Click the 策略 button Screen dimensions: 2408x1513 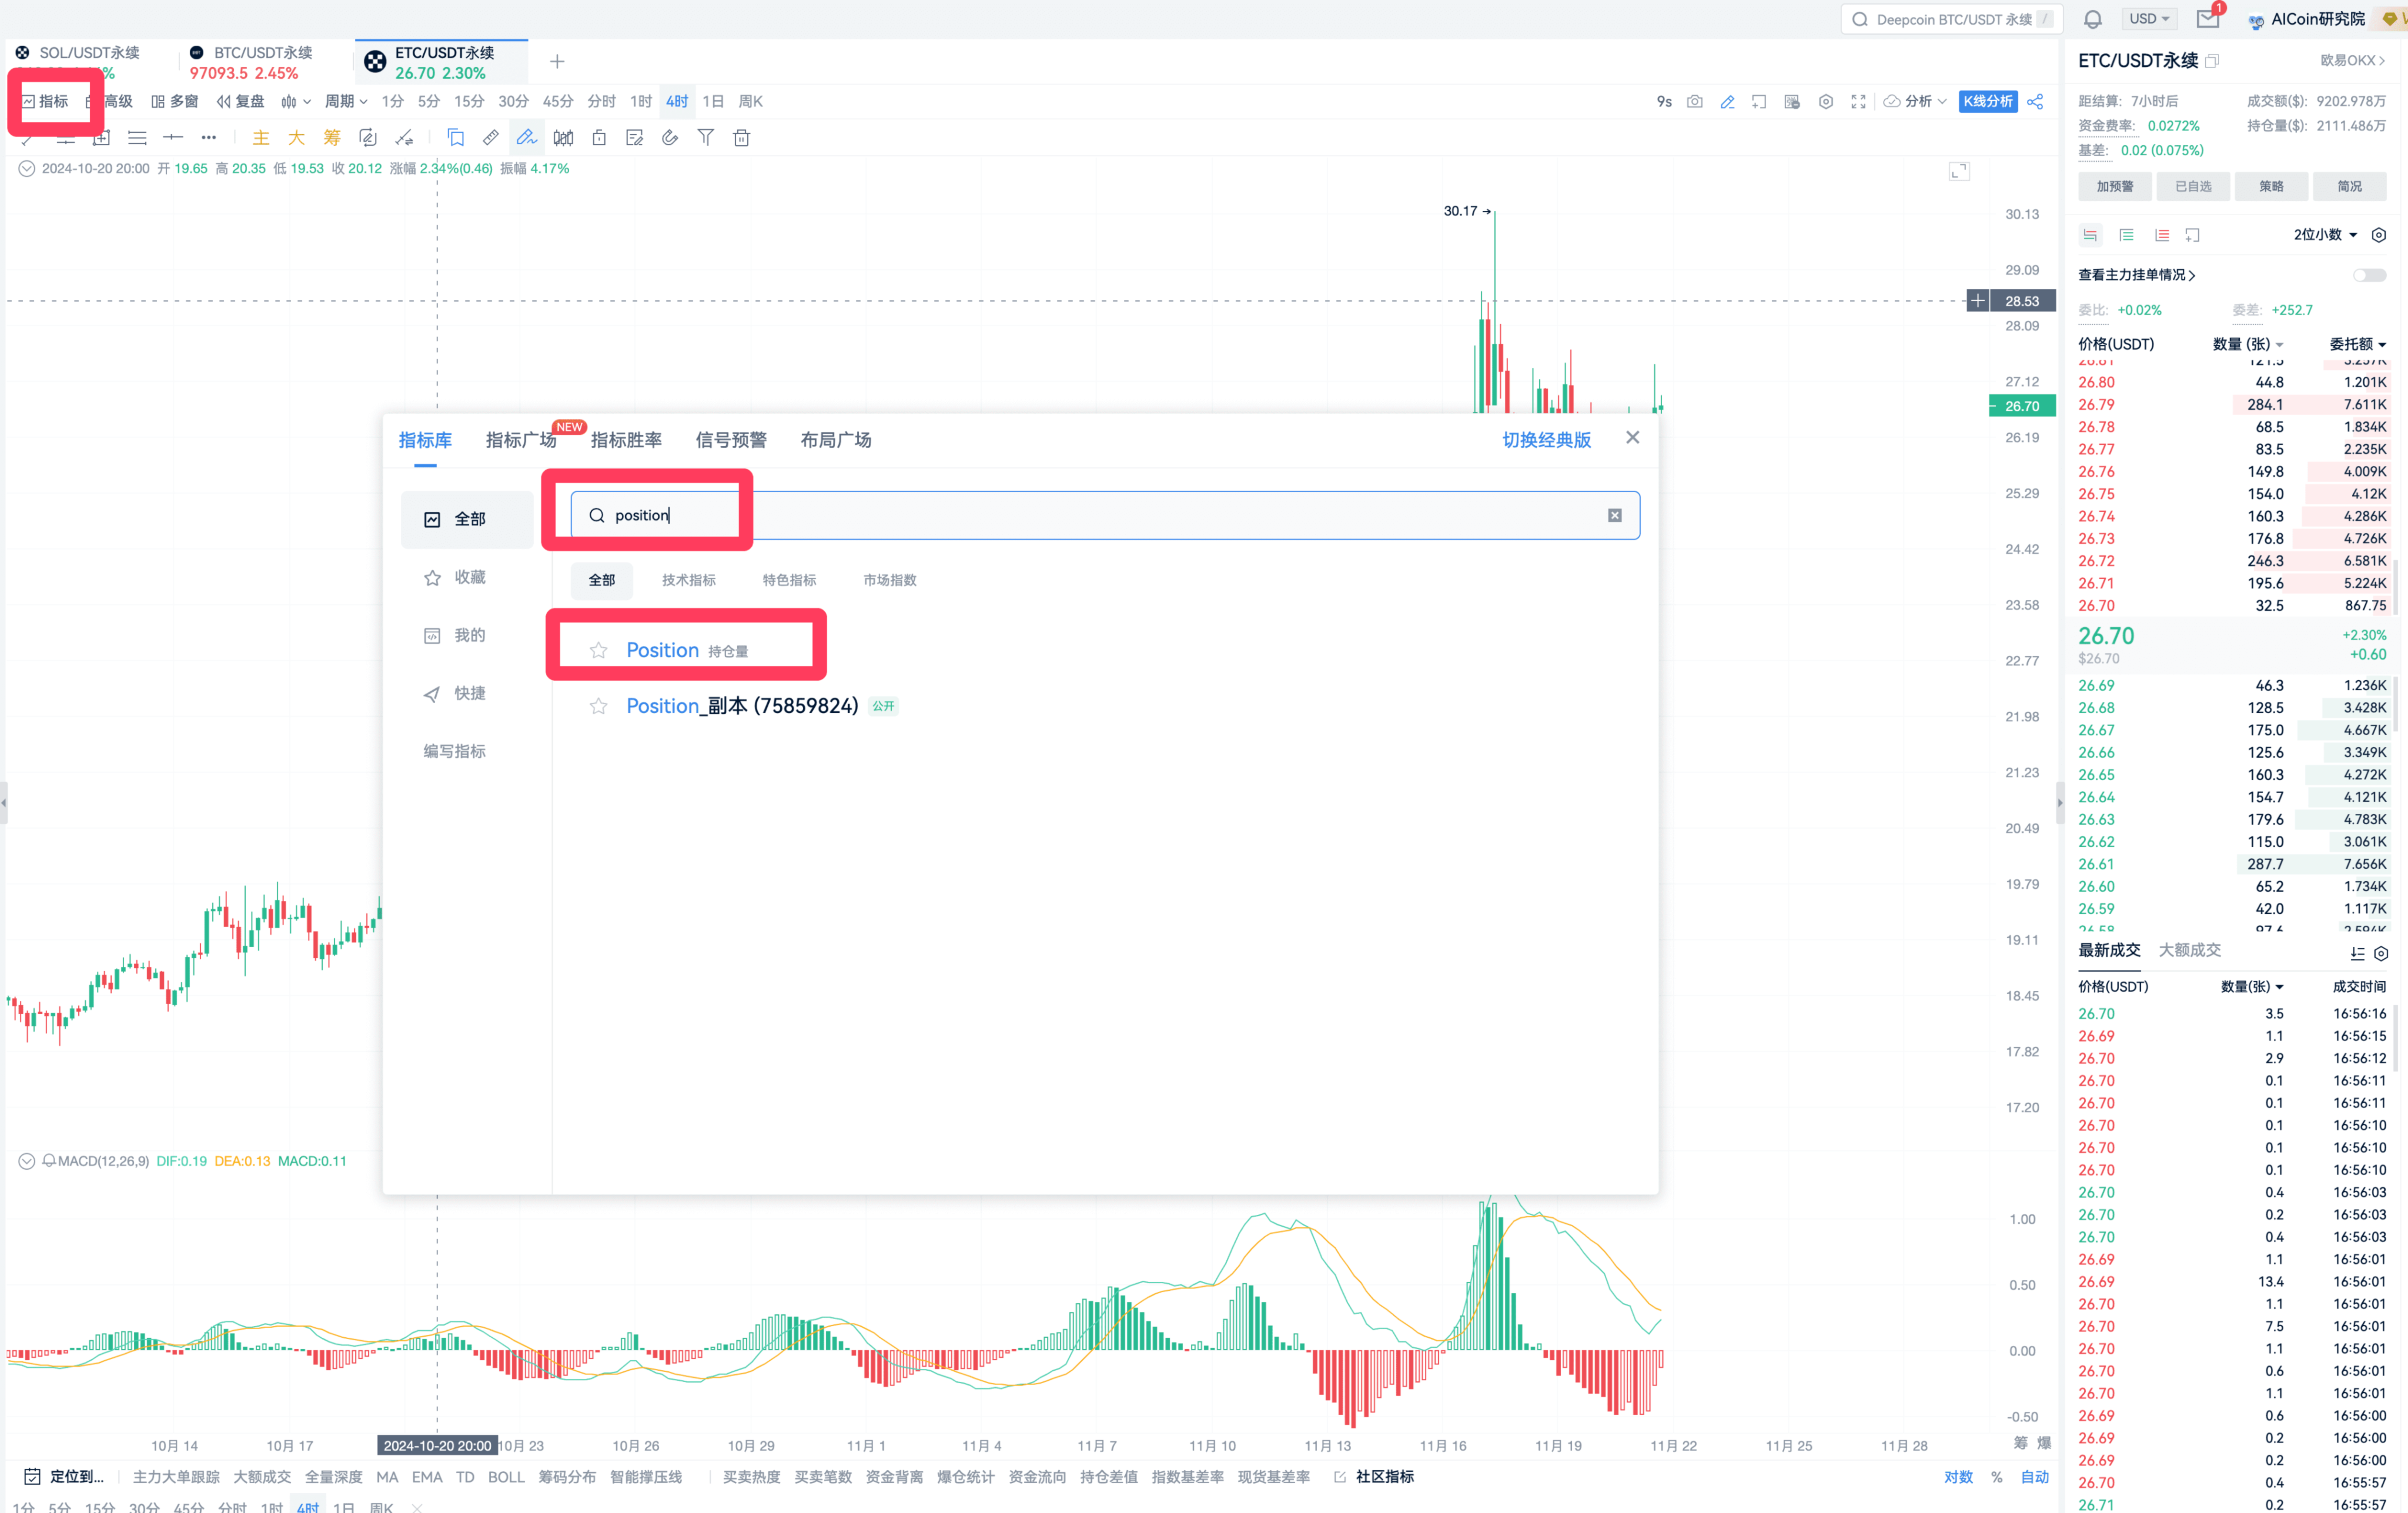2271,186
